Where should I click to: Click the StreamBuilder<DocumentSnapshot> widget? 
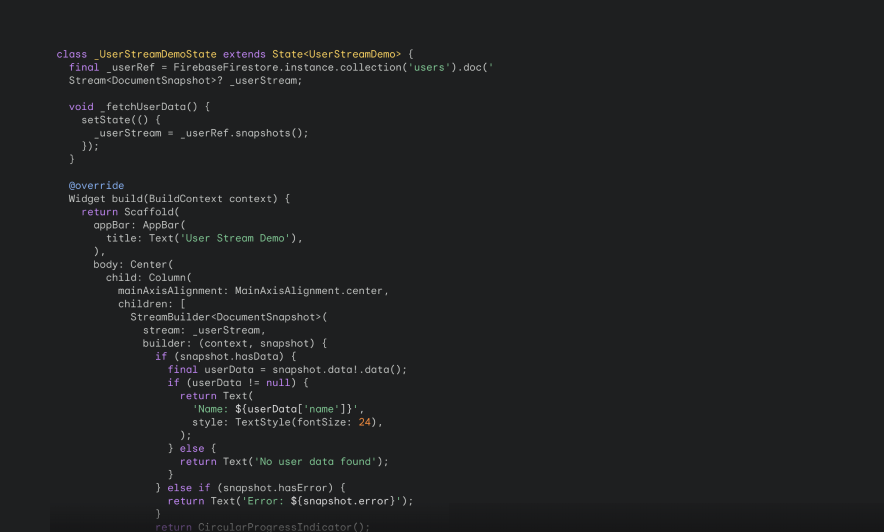pos(226,317)
